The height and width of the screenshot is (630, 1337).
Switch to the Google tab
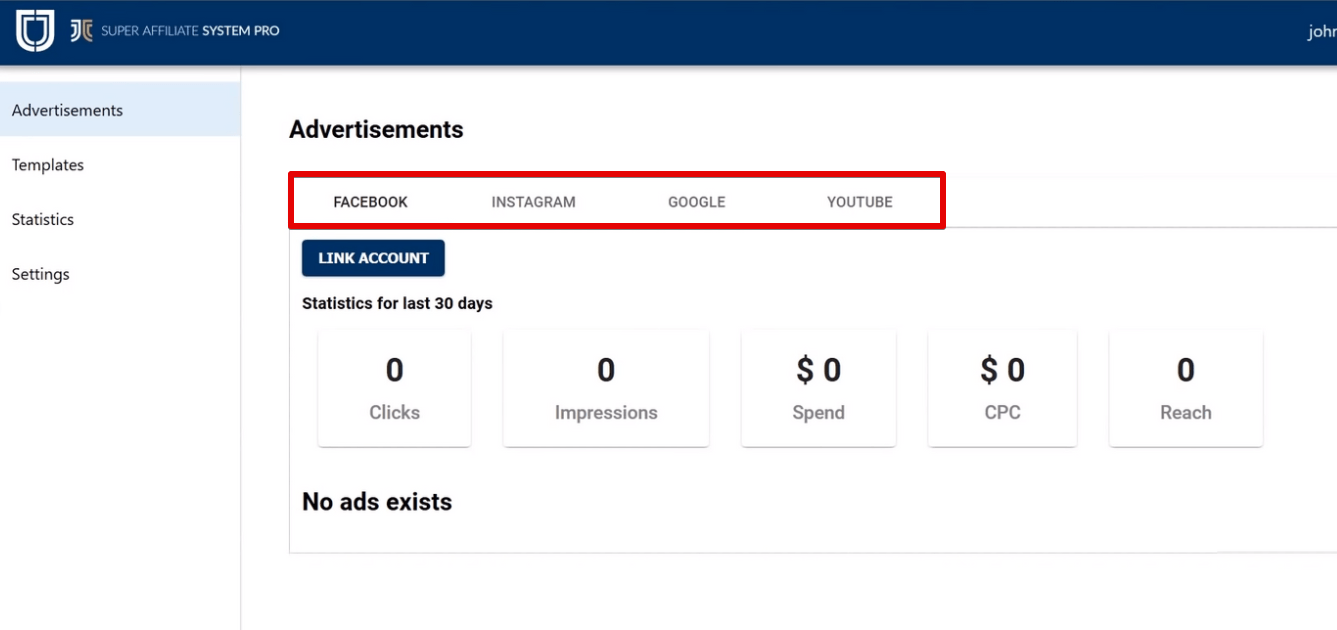696,202
